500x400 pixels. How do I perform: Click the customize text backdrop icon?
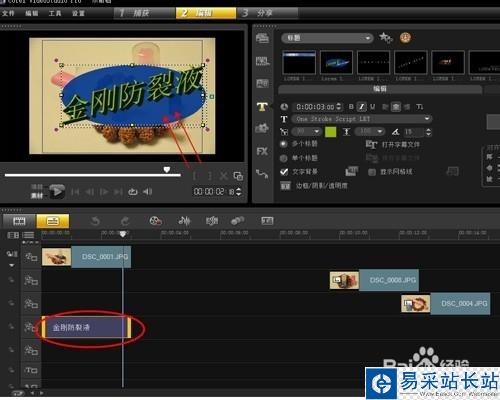pyautogui.click(x=351, y=171)
